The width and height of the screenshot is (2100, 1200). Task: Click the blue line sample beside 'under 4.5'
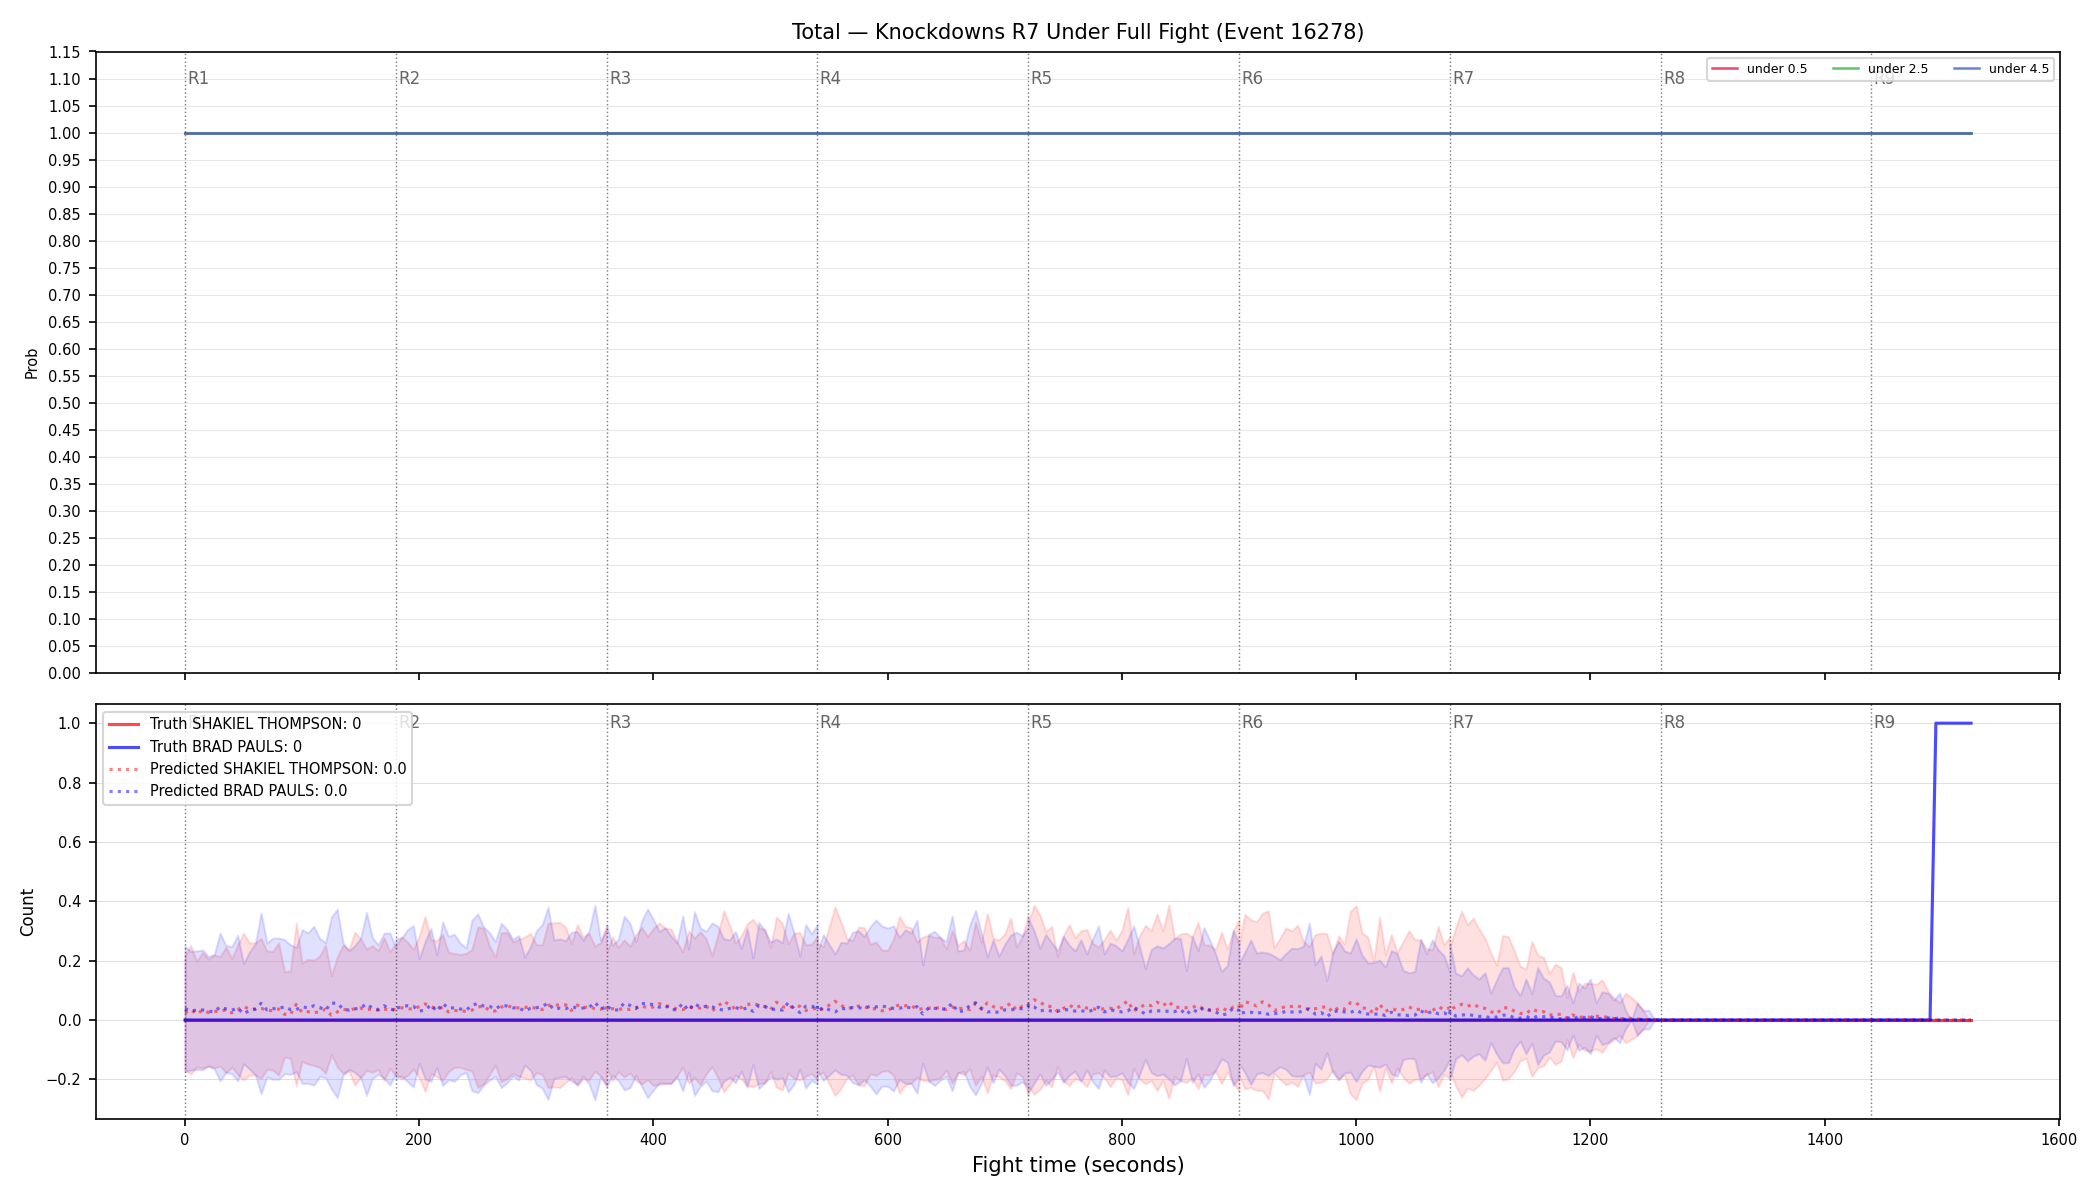[1967, 69]
